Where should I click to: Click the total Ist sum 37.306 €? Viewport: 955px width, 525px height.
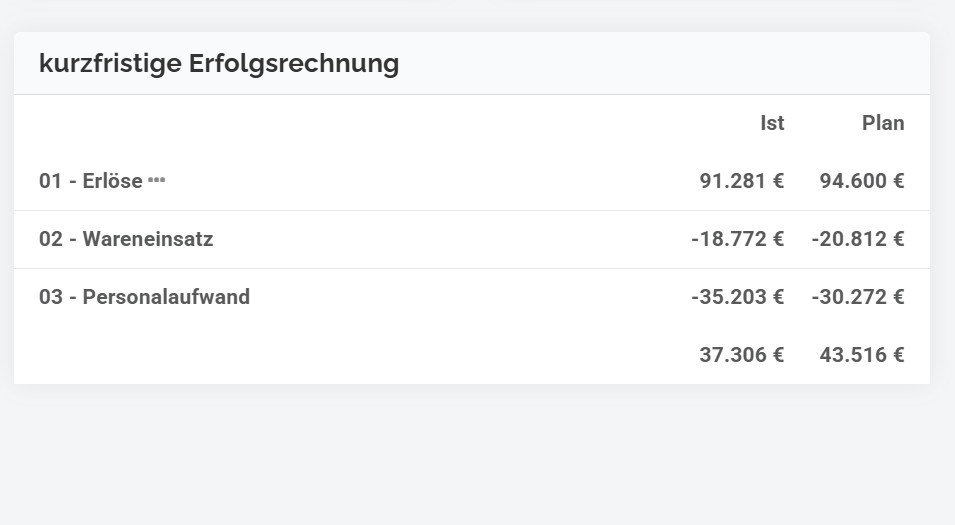741,354
